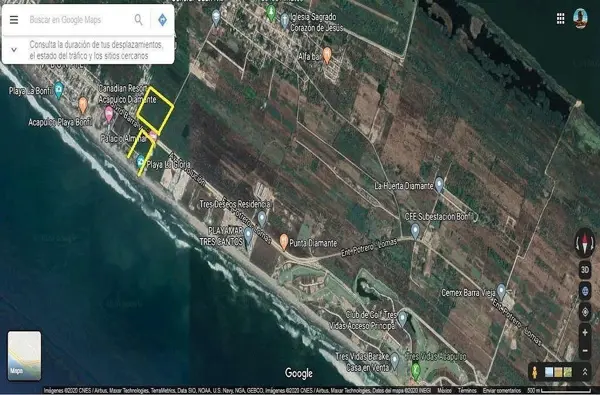Open the Google Maps hamburger menu

tap(14, 20)
